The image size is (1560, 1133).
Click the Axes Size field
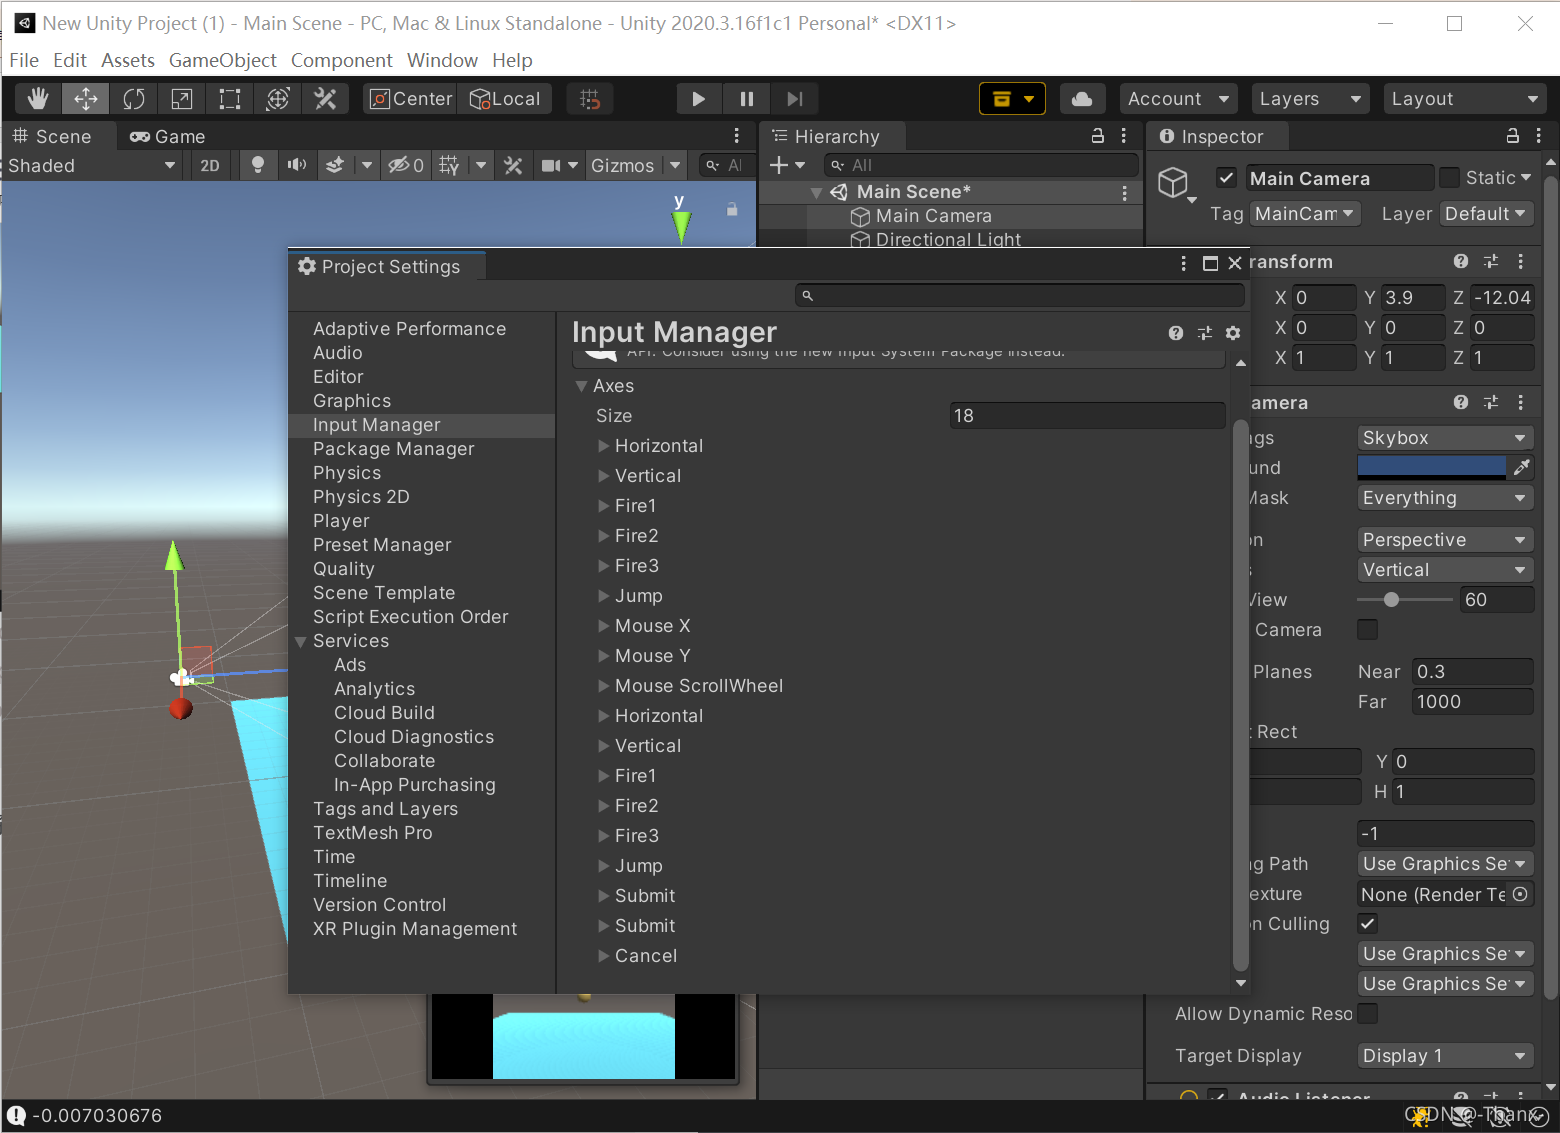coord(1087,416)
